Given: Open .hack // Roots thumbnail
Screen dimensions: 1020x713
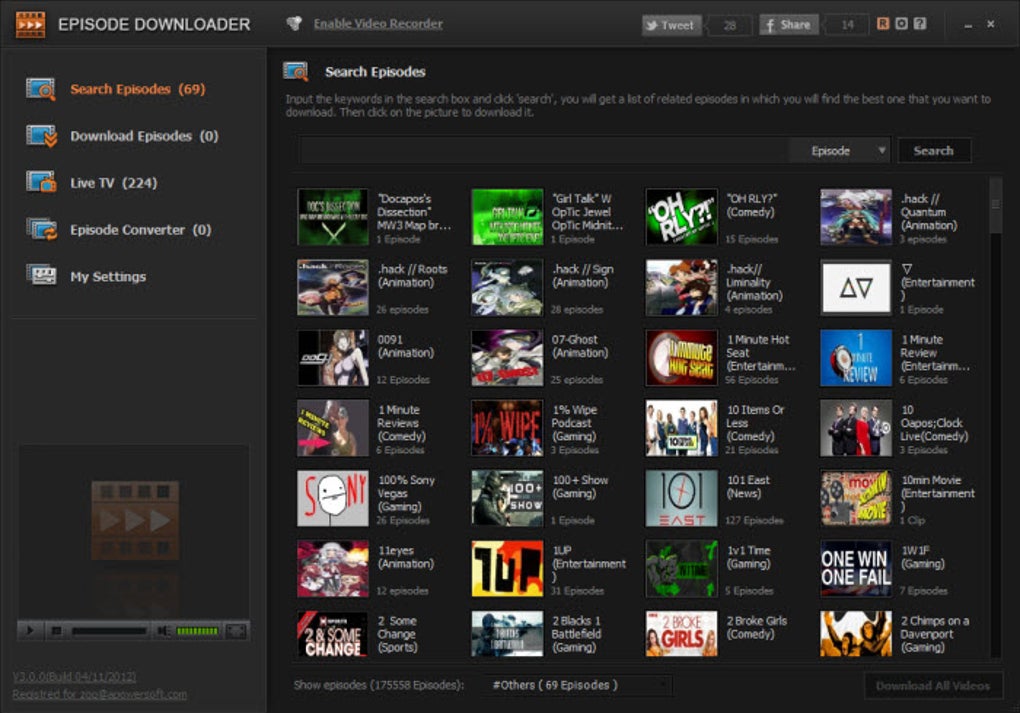Looking at the screenshot, I should 332,287.
